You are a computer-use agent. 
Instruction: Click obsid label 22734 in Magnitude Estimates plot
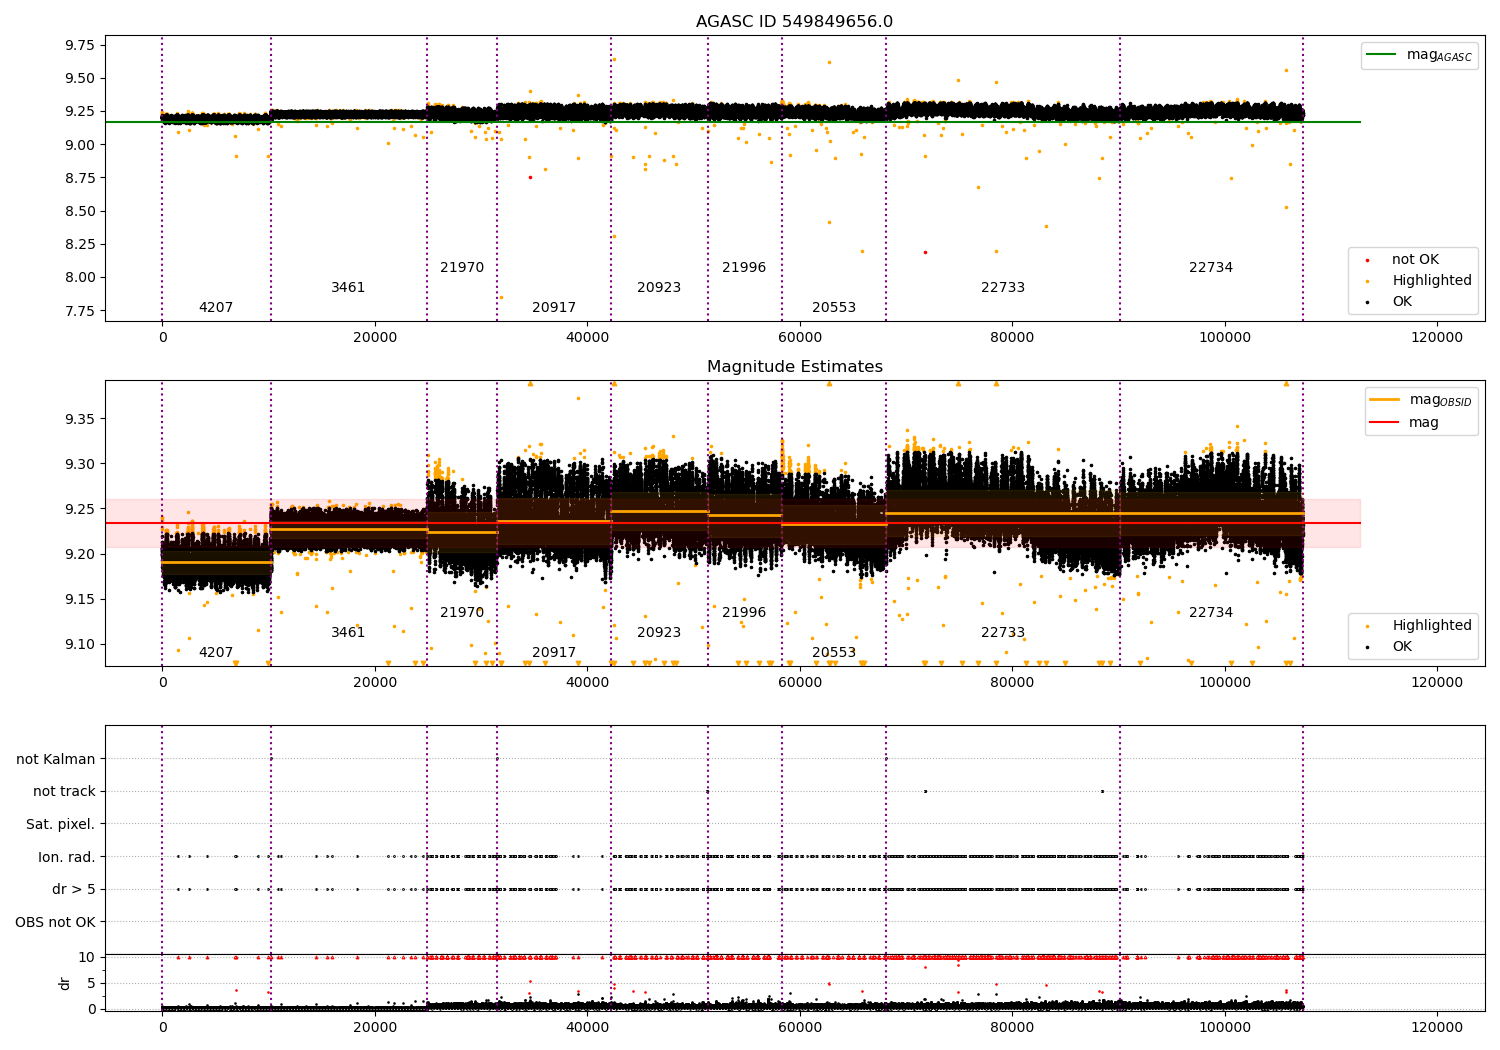click(1211, 613)
